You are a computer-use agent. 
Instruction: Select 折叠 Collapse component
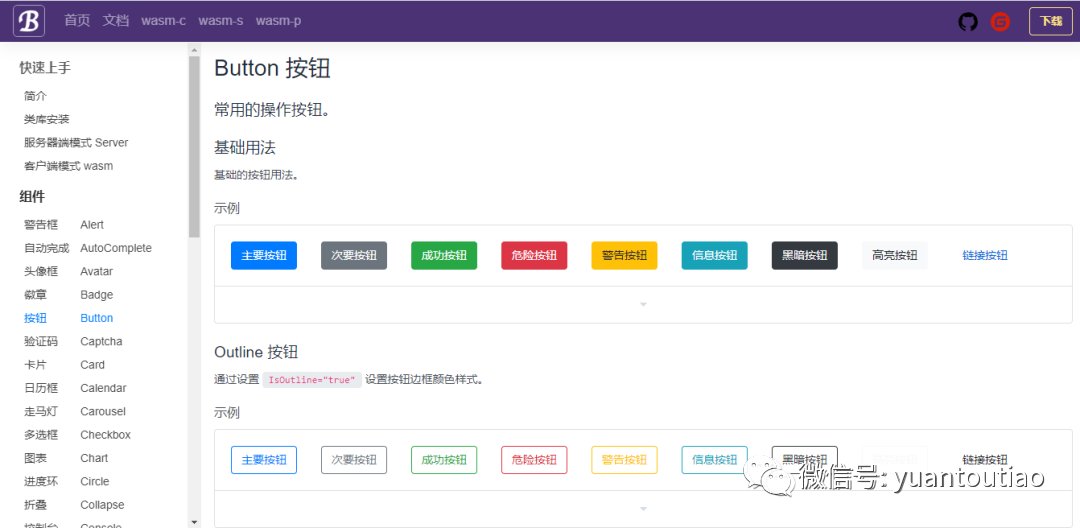[74, 506]
